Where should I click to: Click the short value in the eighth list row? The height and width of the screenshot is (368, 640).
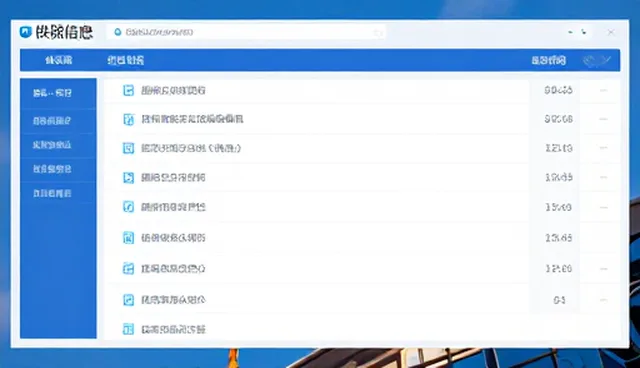[559, 300]
